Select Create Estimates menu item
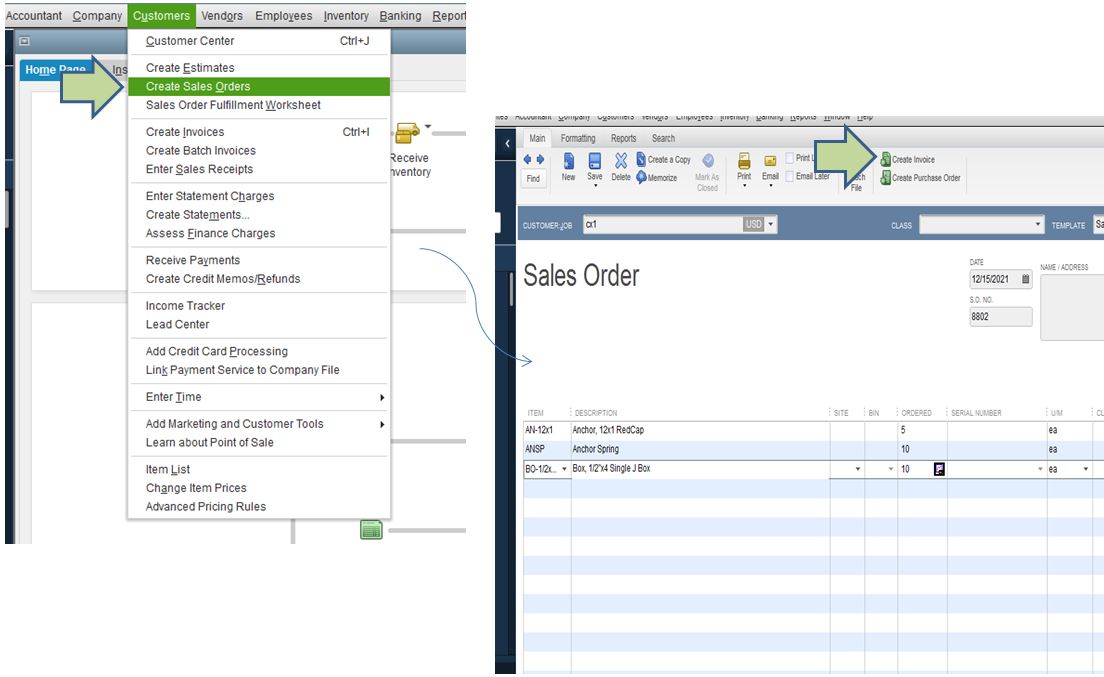The image size is (1104, 677). tap(259, 68)
